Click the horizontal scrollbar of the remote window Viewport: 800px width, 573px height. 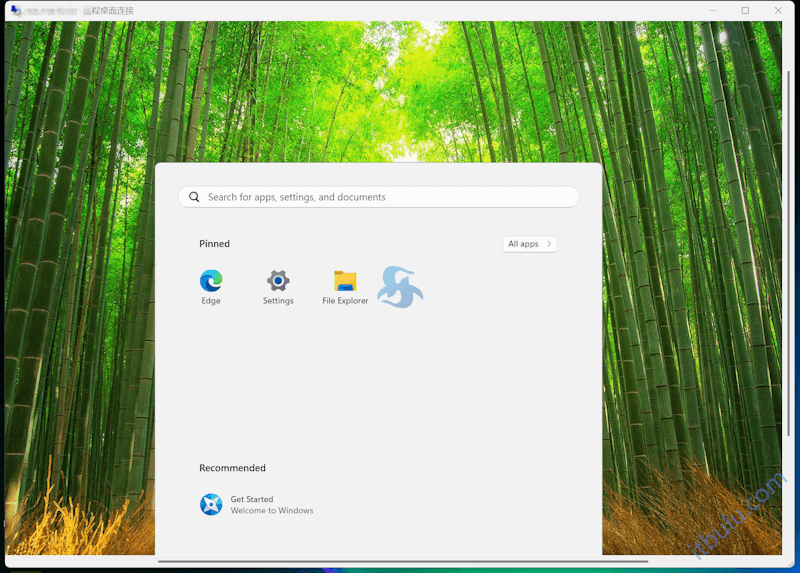[403, 561]
